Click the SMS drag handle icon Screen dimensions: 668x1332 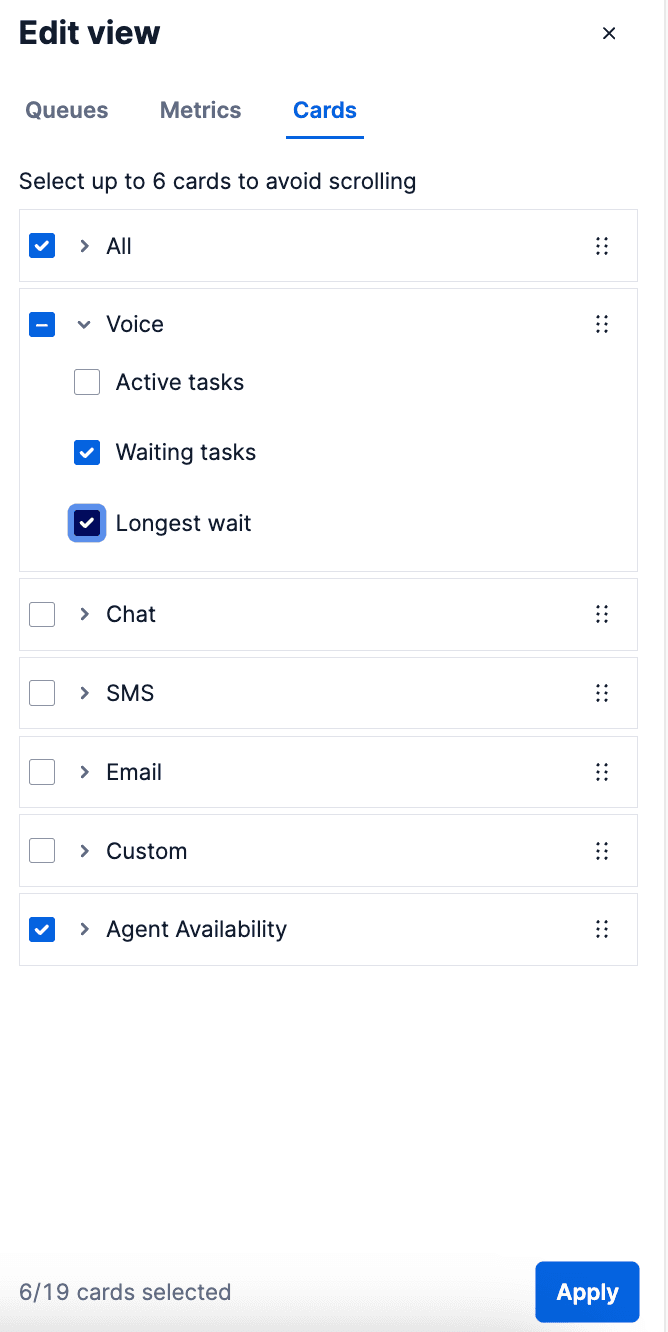(x=602, y=693)
